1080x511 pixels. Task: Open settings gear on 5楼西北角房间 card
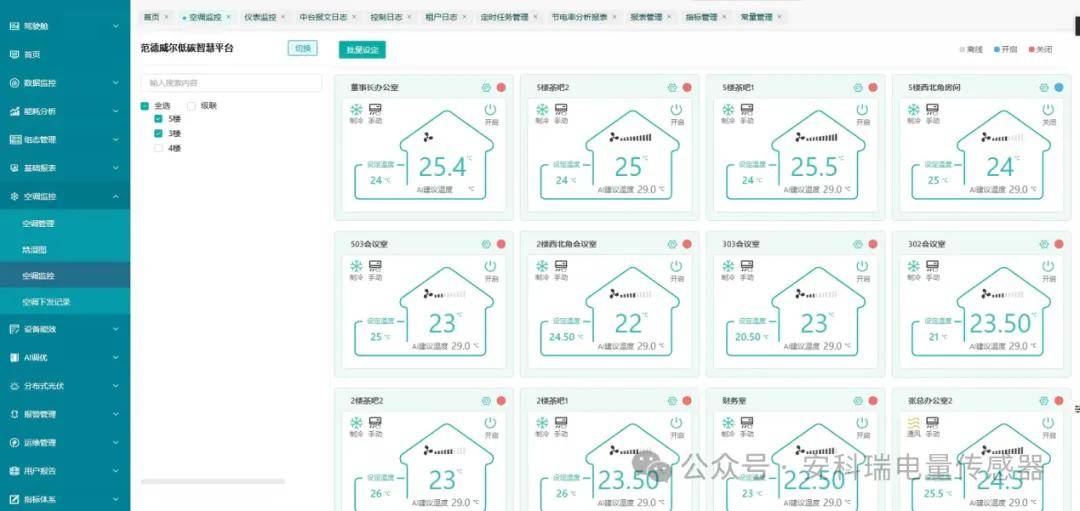1044,87
